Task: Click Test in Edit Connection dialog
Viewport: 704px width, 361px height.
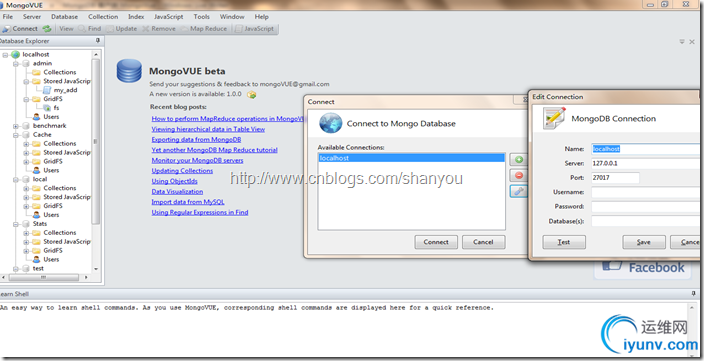Action: (x=564, y=242)
